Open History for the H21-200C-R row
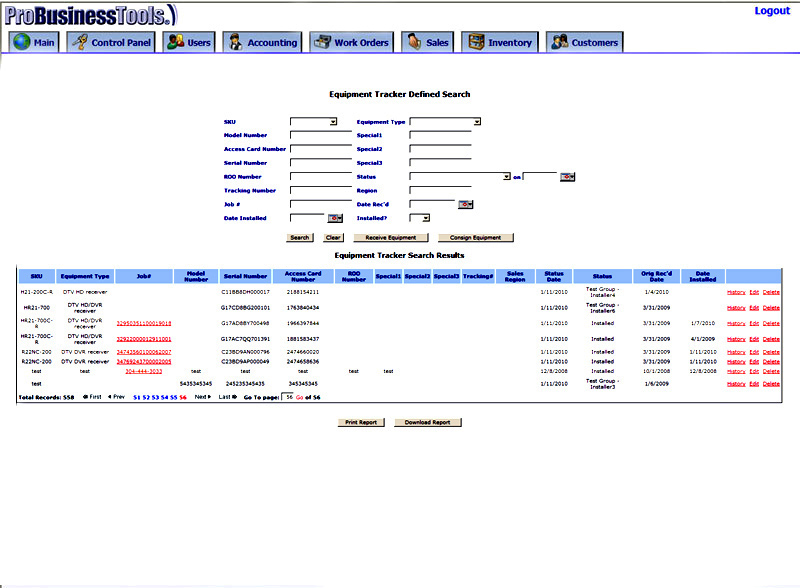Screen dimensions: 800x588 736,292
